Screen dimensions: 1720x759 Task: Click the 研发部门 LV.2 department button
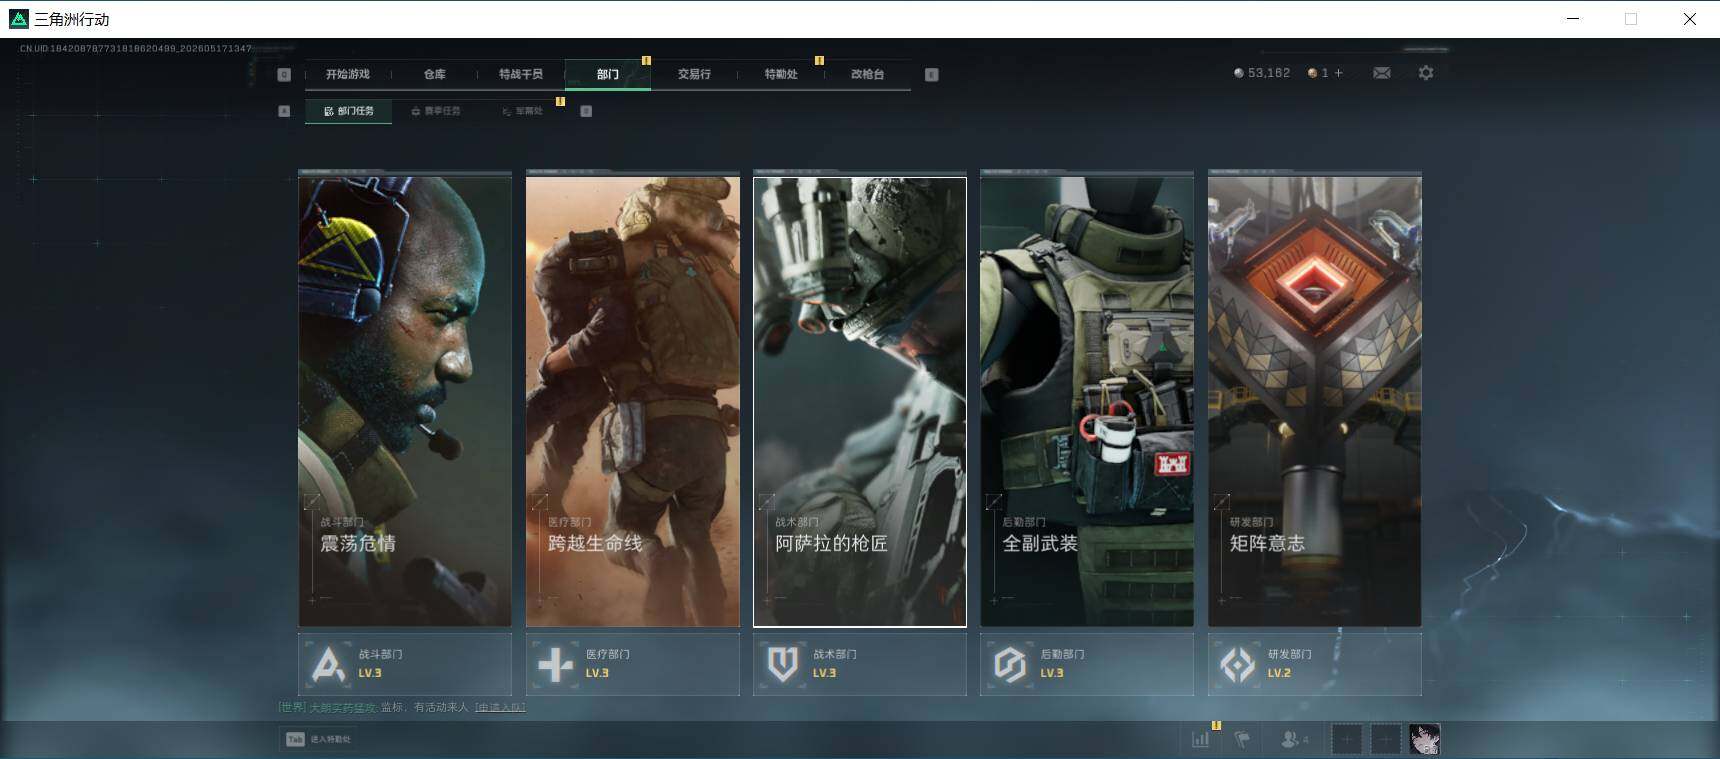click(1315, 664)
